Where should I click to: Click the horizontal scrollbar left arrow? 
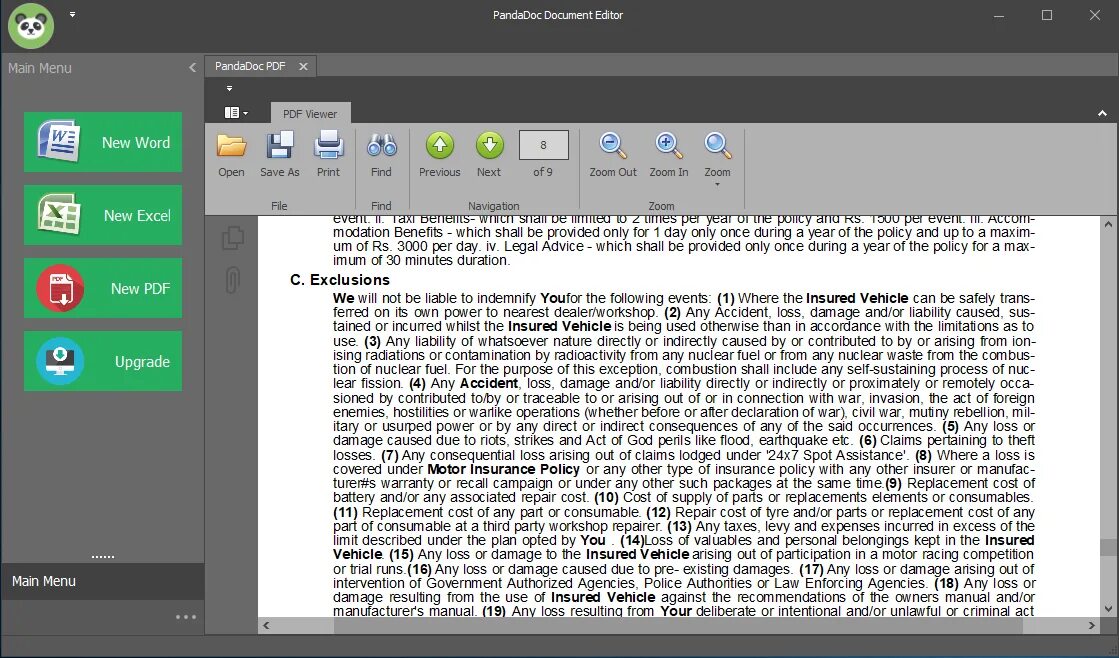[266, 625]
